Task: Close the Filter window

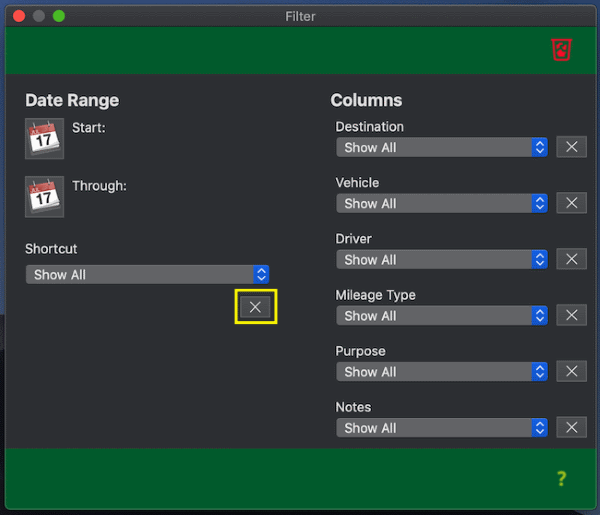Action: click(x=19, y=16)
